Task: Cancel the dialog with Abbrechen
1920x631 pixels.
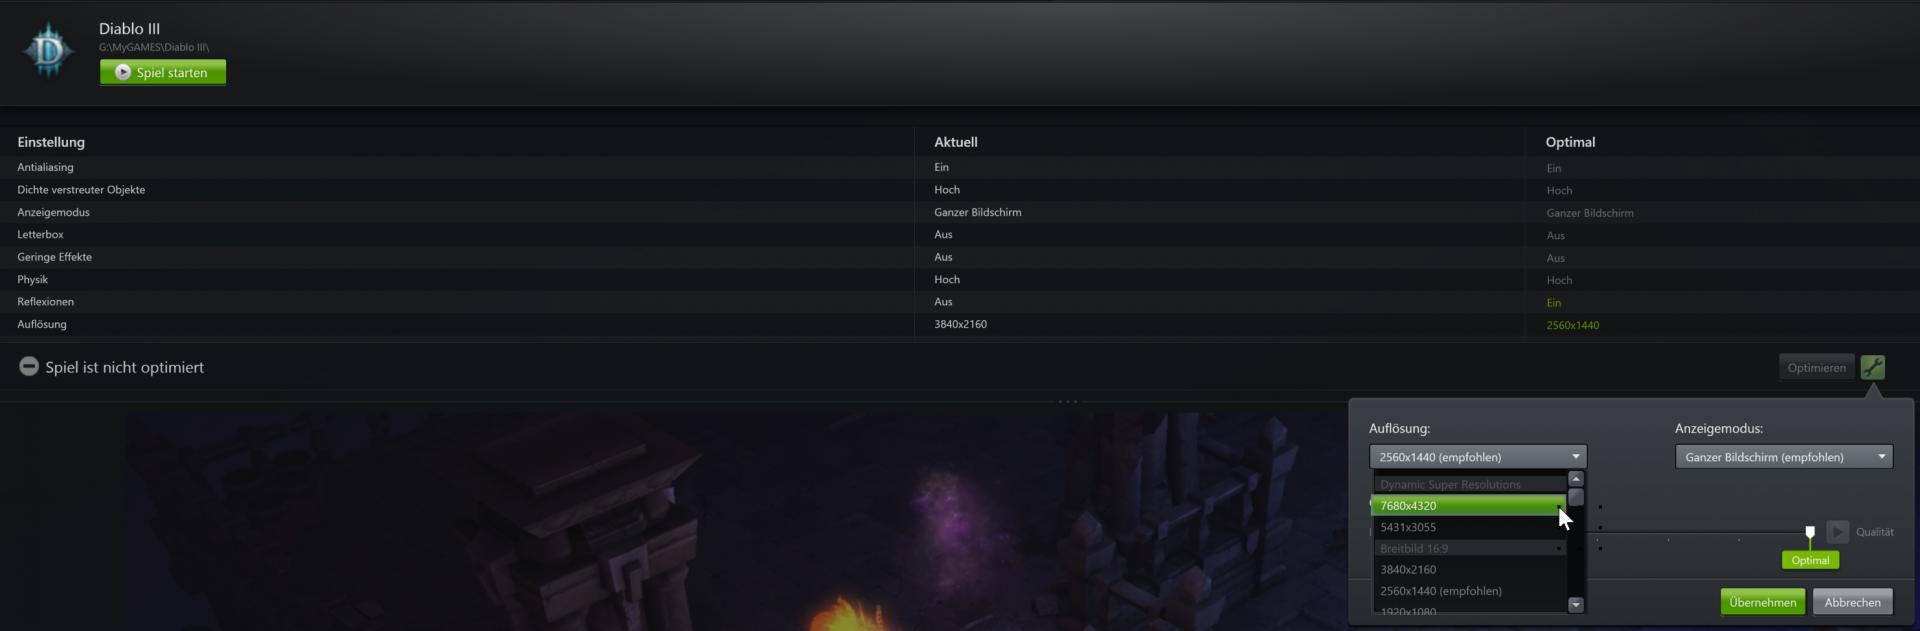Action: pos(1852,602)
